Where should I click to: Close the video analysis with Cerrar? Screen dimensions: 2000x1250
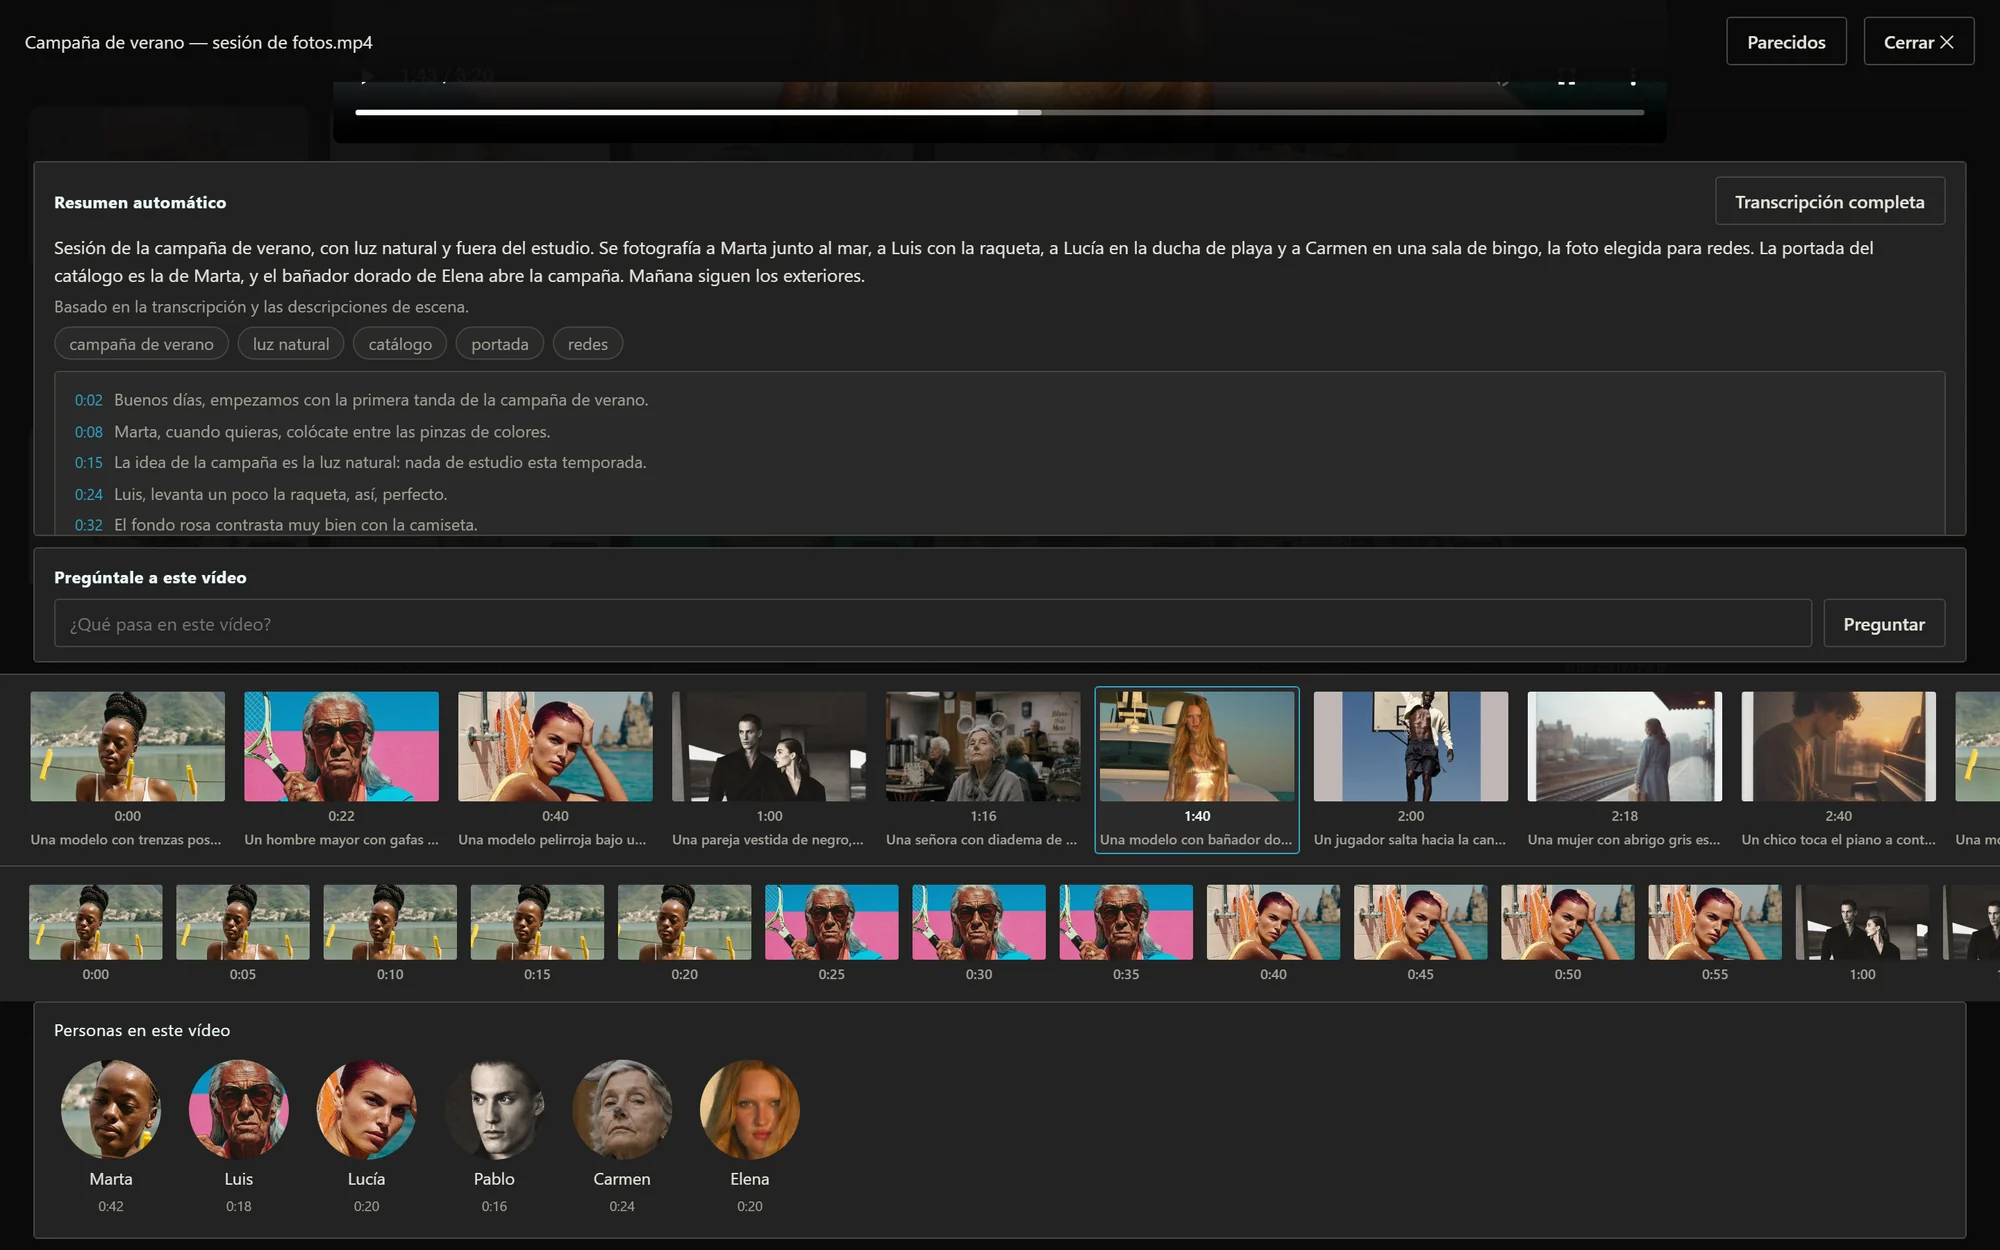[x=1918, y=42]
